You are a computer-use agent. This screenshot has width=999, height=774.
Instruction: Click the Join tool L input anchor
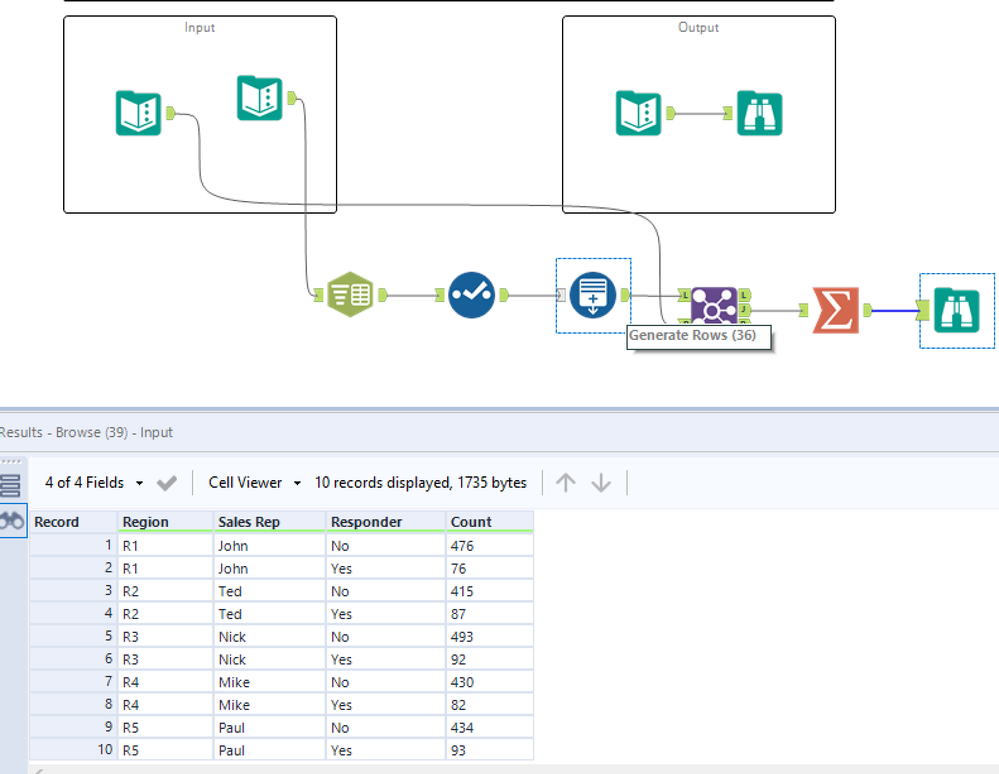tap(684, 295)
